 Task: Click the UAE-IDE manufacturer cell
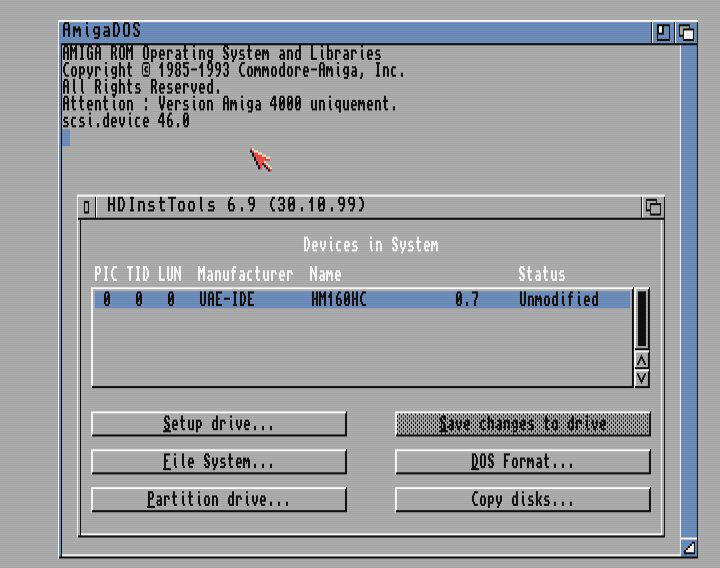pos(226,299)
